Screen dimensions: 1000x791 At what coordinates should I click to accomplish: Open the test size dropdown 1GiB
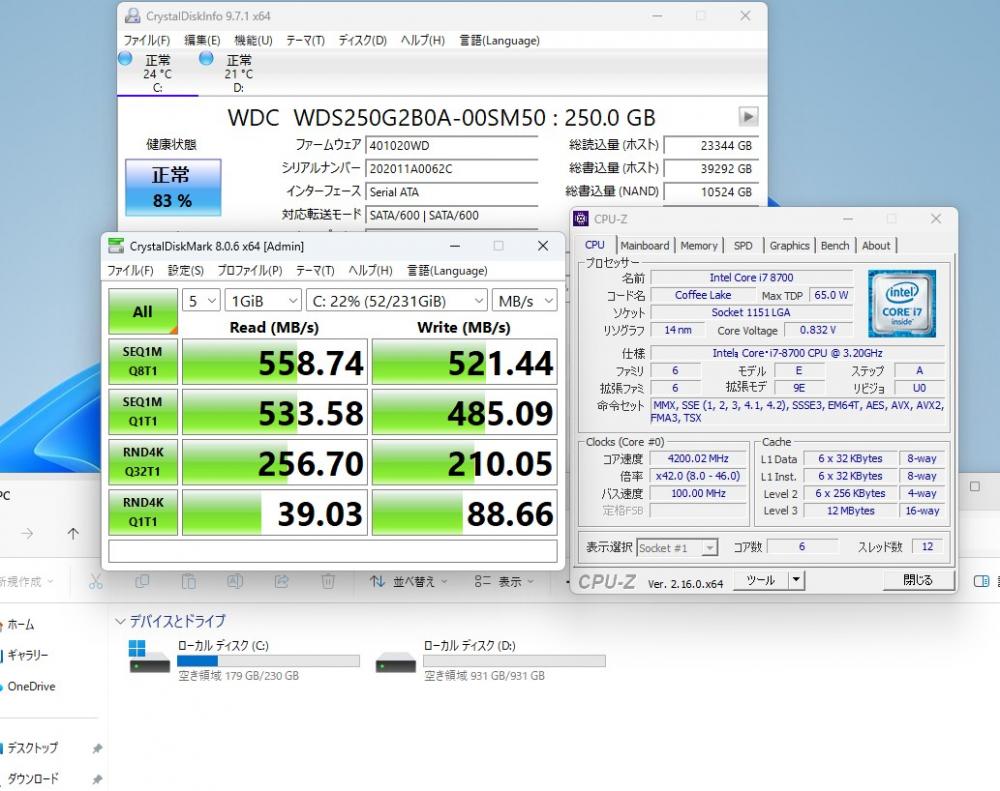click(x=263, y=300)
